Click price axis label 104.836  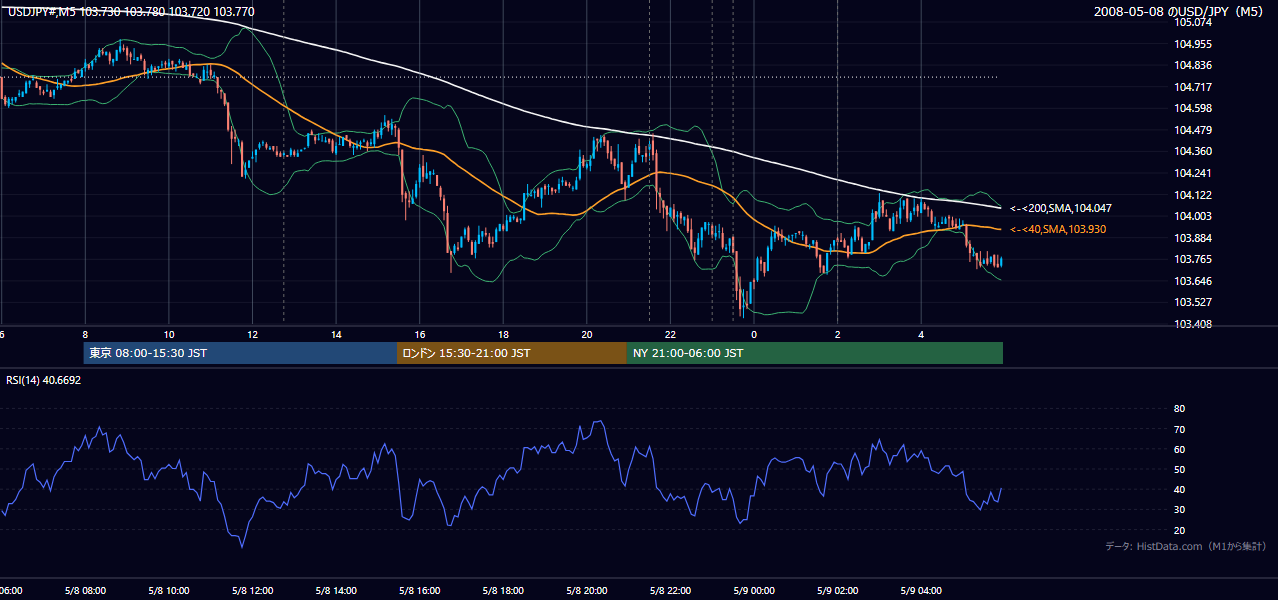point(1192,65)
